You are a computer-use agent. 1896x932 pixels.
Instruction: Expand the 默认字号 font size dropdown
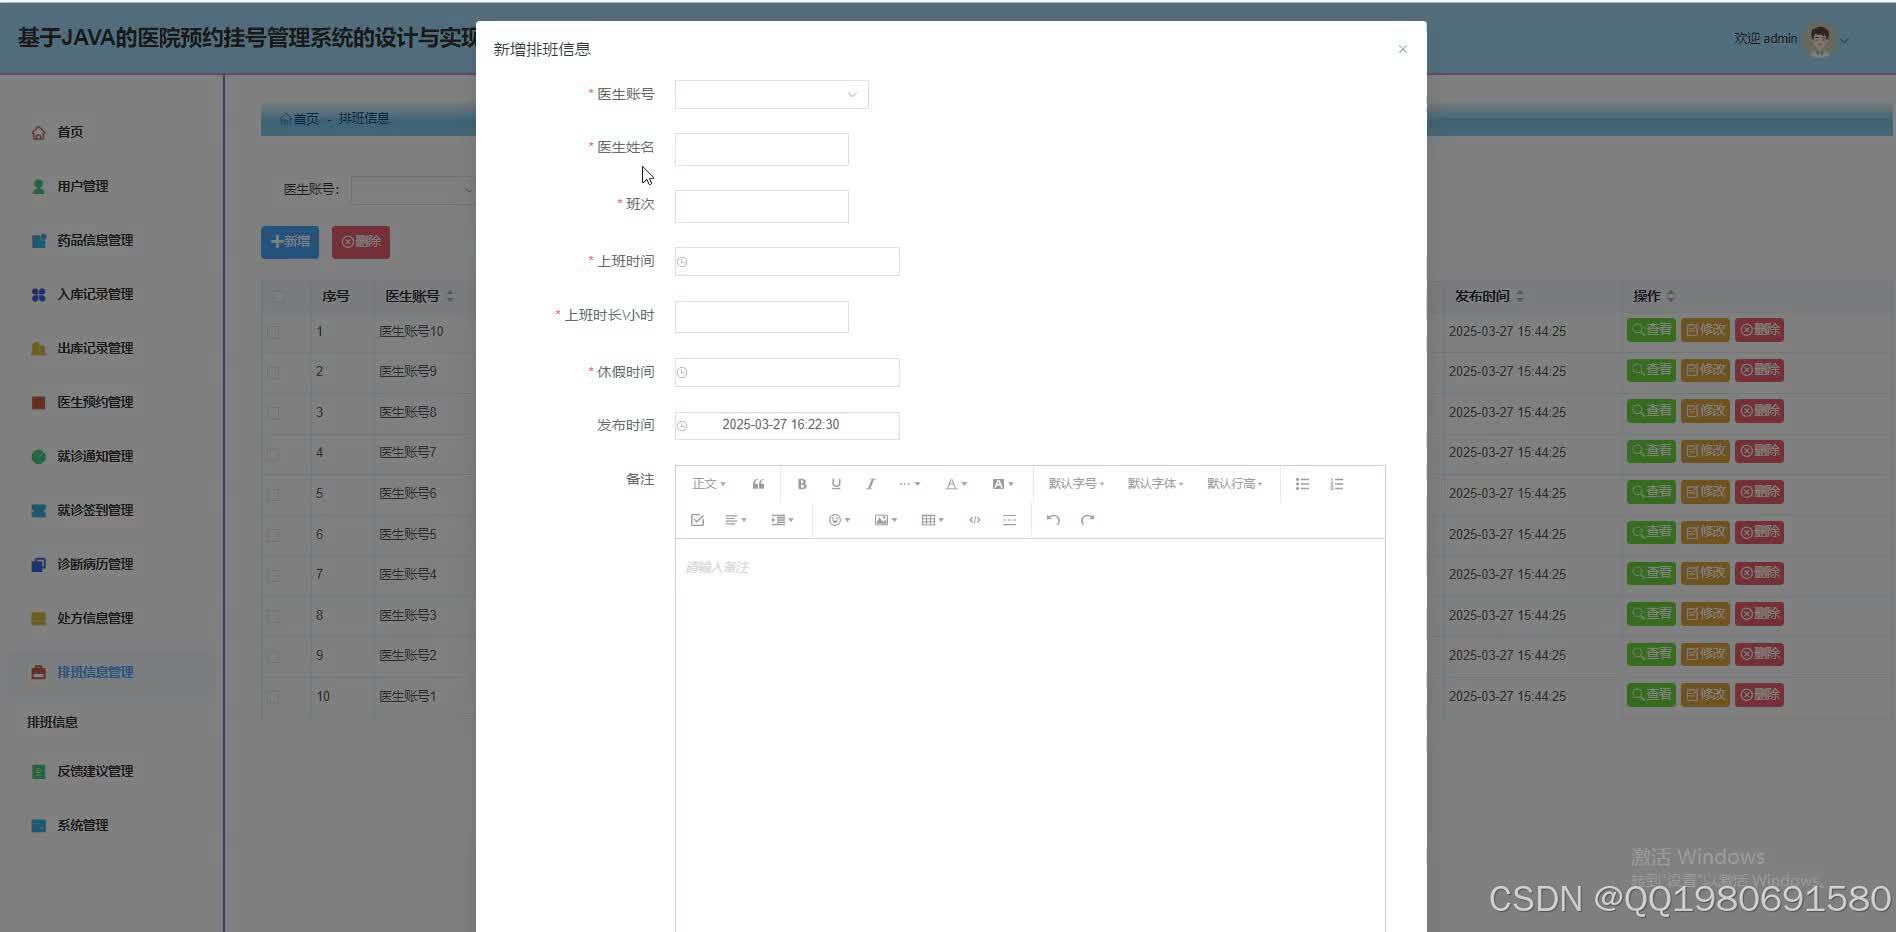coord(1074,483)
